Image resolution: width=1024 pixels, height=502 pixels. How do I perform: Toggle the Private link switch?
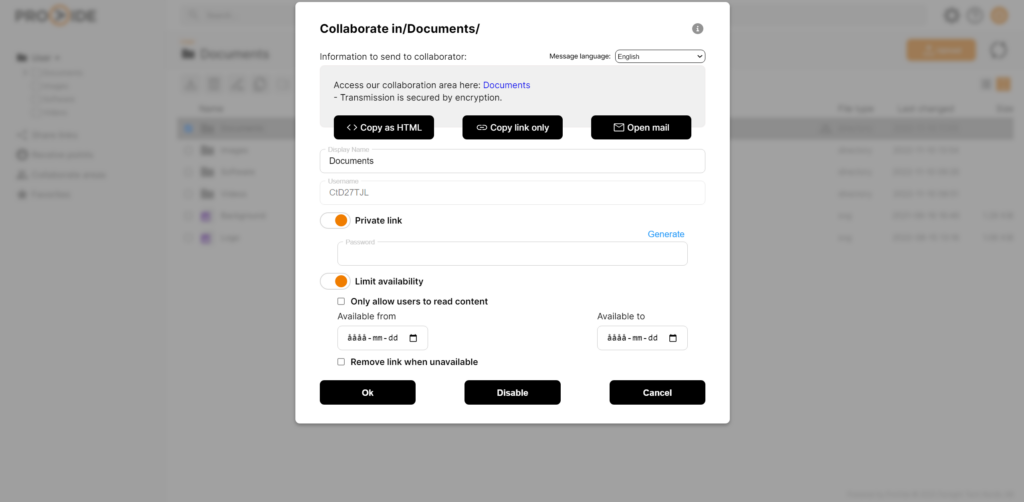(x=335, y=220)
